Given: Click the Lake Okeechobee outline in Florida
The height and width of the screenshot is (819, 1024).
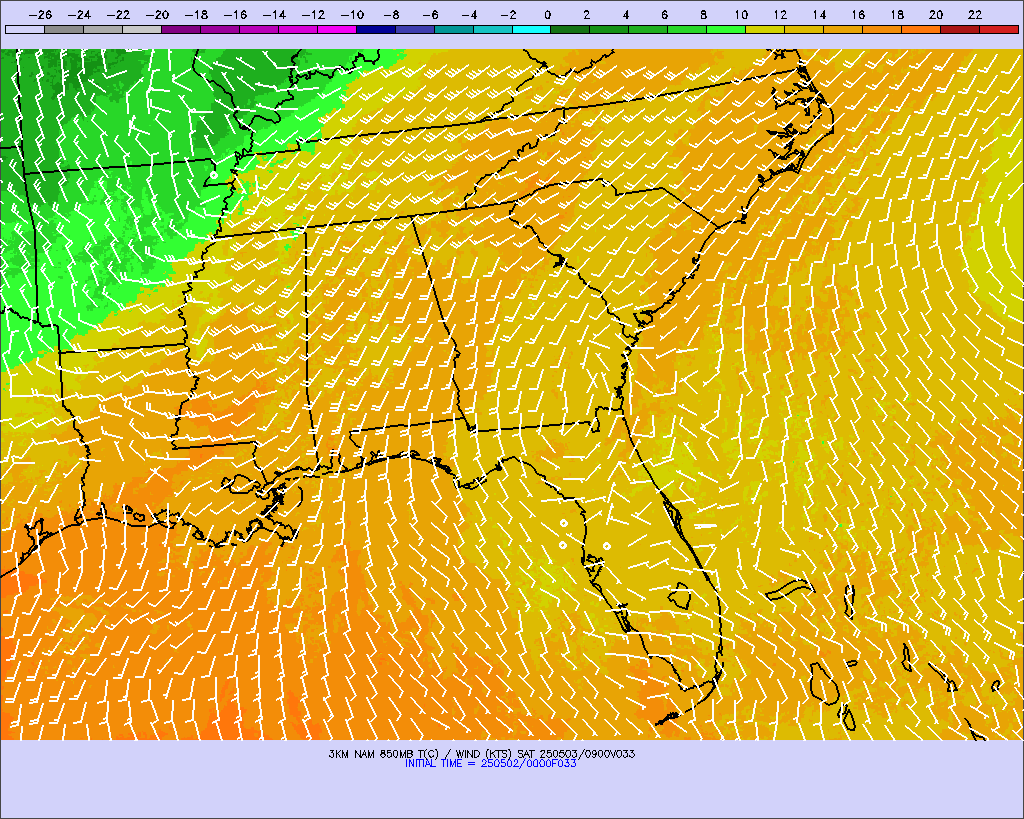Looking at the screenshot, I should click(680, 596).
